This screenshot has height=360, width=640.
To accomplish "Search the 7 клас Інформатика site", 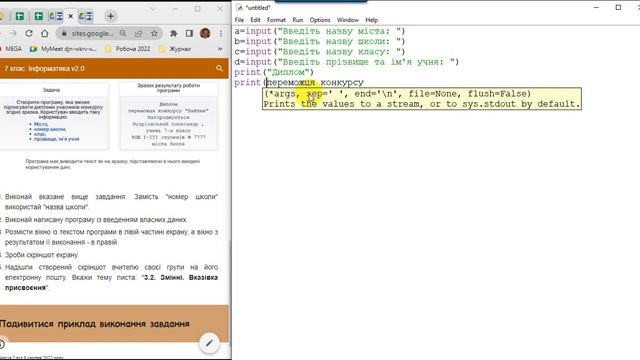I will coord(219,68).
